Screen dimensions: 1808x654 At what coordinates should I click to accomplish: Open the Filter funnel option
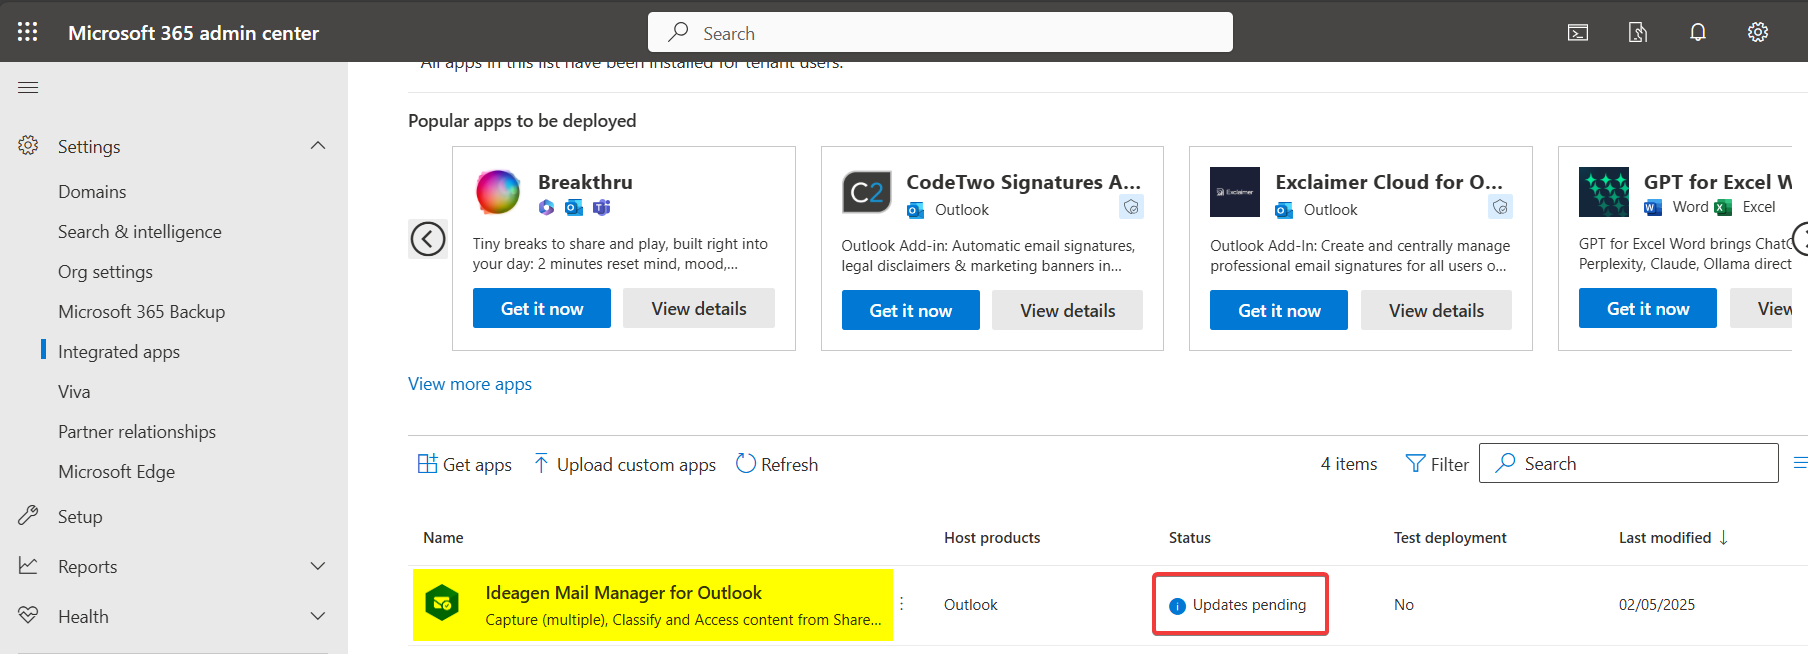point(1436,464)
